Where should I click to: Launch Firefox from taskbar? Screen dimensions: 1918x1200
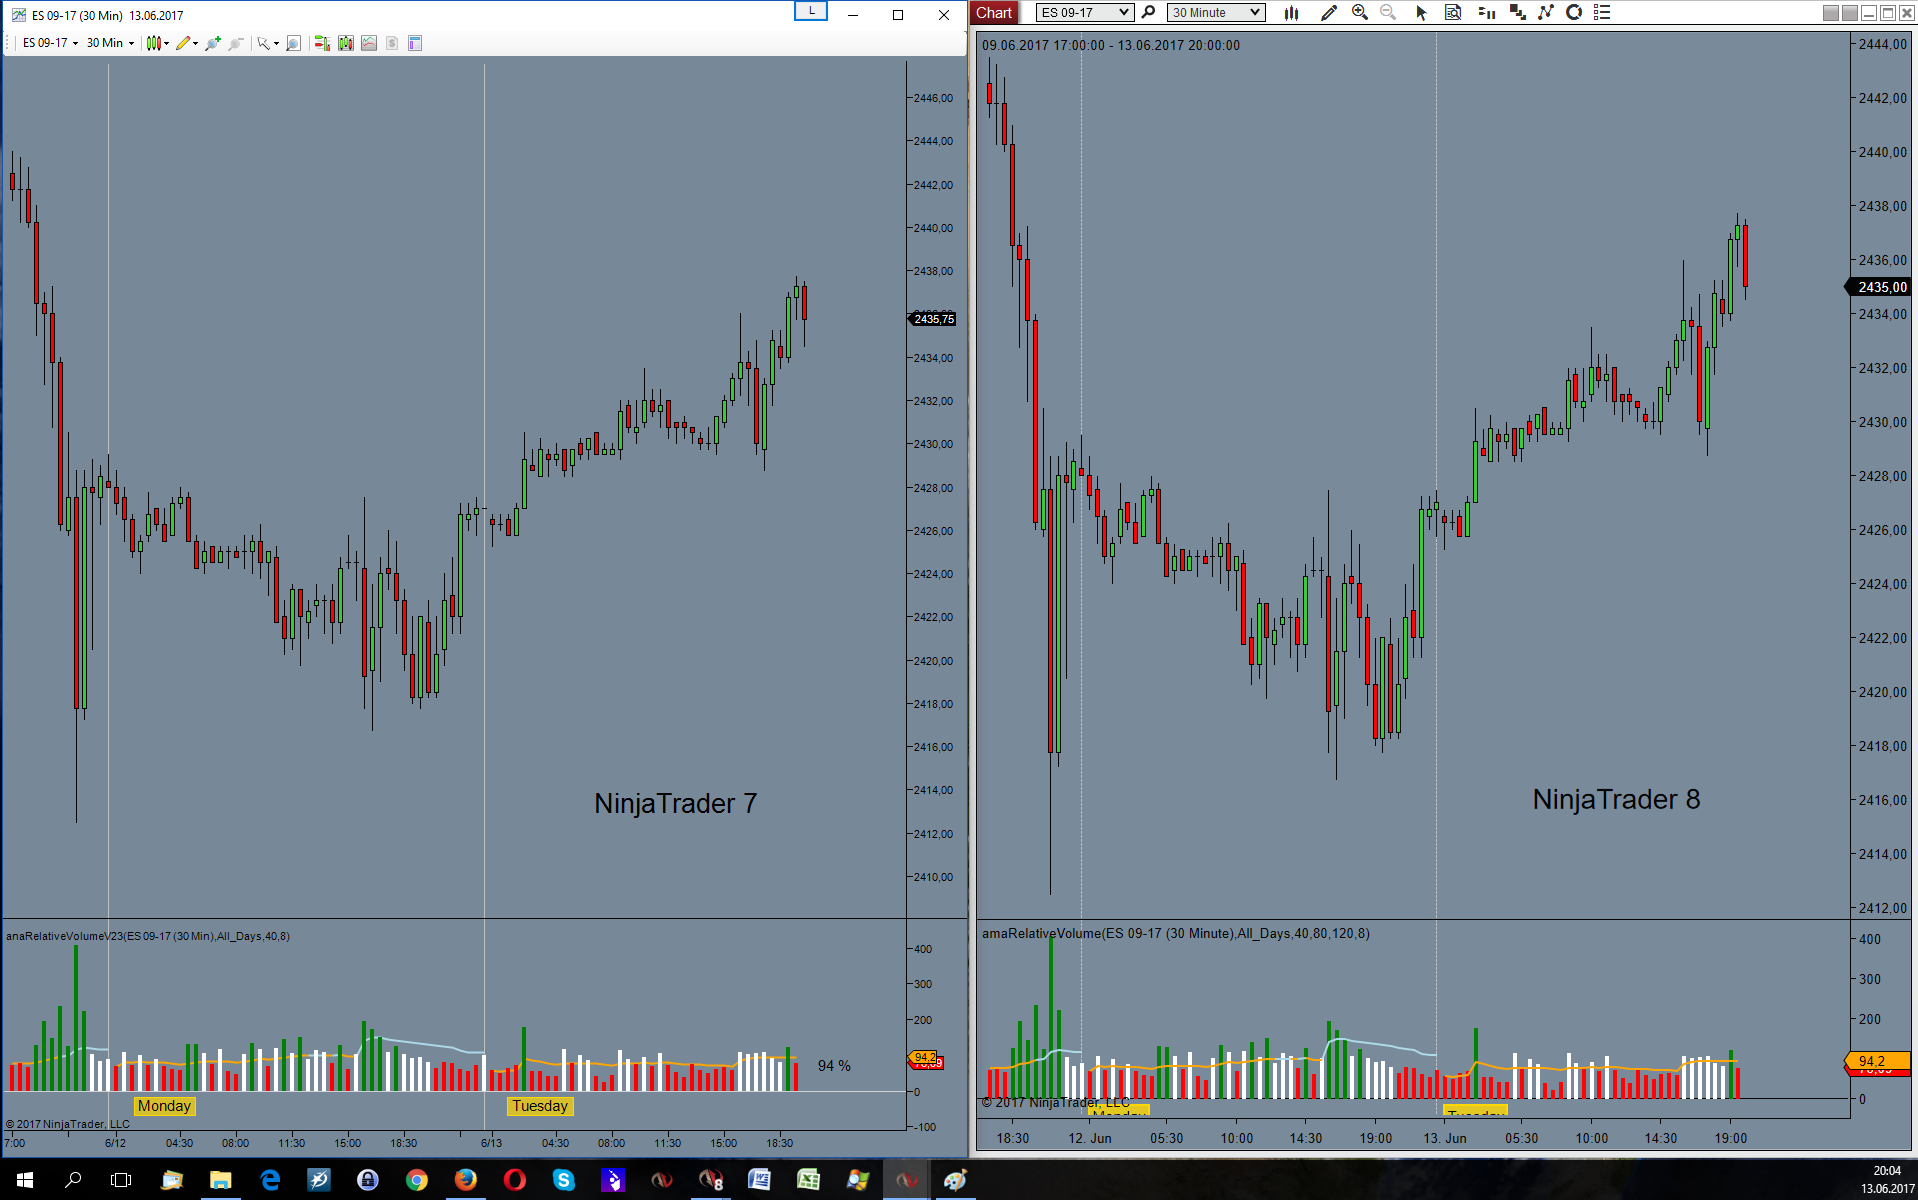[466, 1180]
